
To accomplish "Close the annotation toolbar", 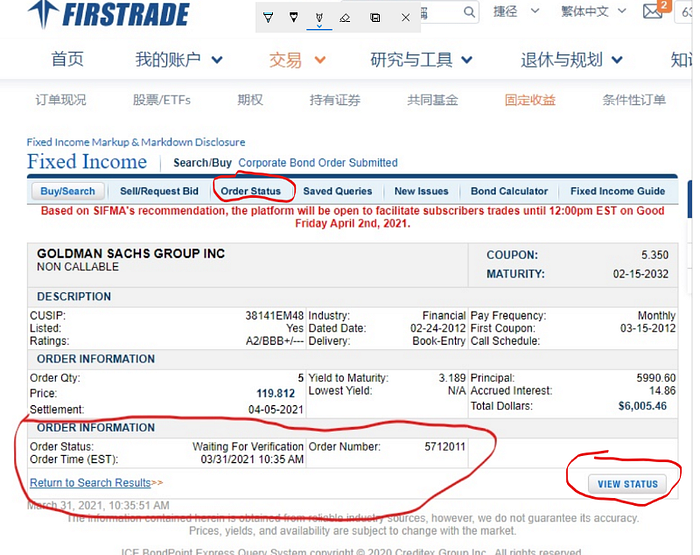I will tap(405, 18).
